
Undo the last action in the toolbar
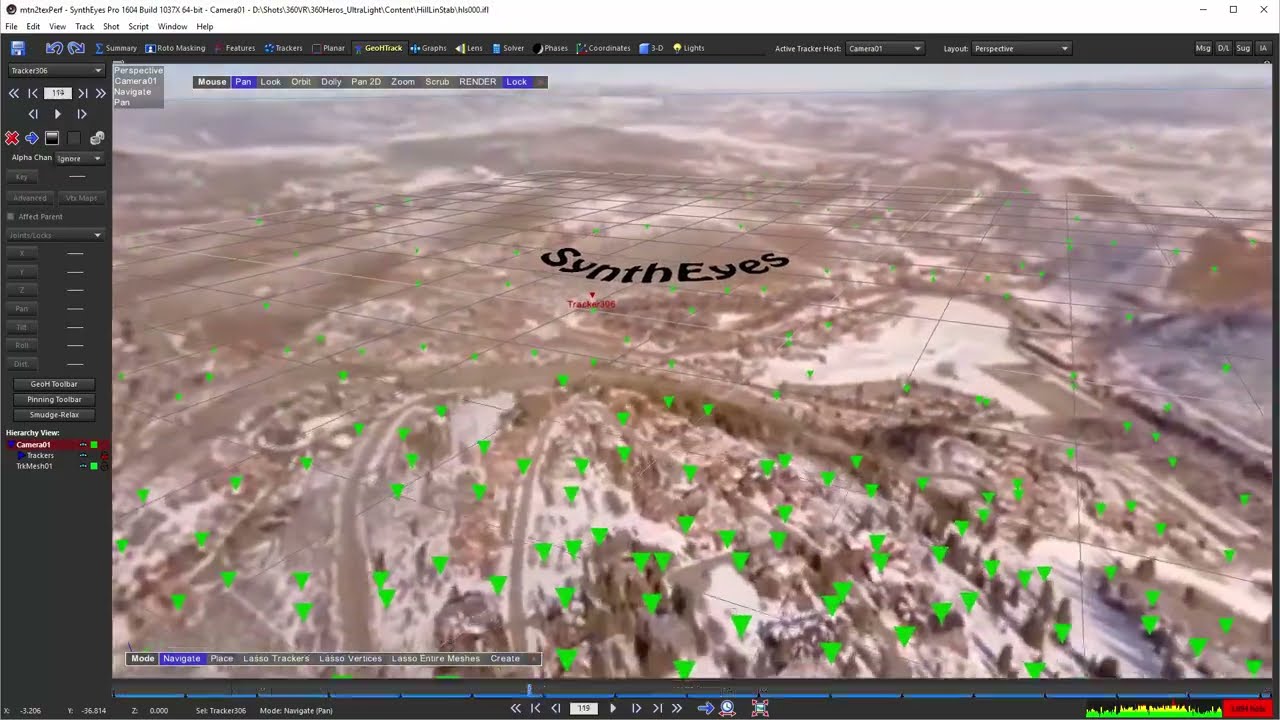[54, 48]
